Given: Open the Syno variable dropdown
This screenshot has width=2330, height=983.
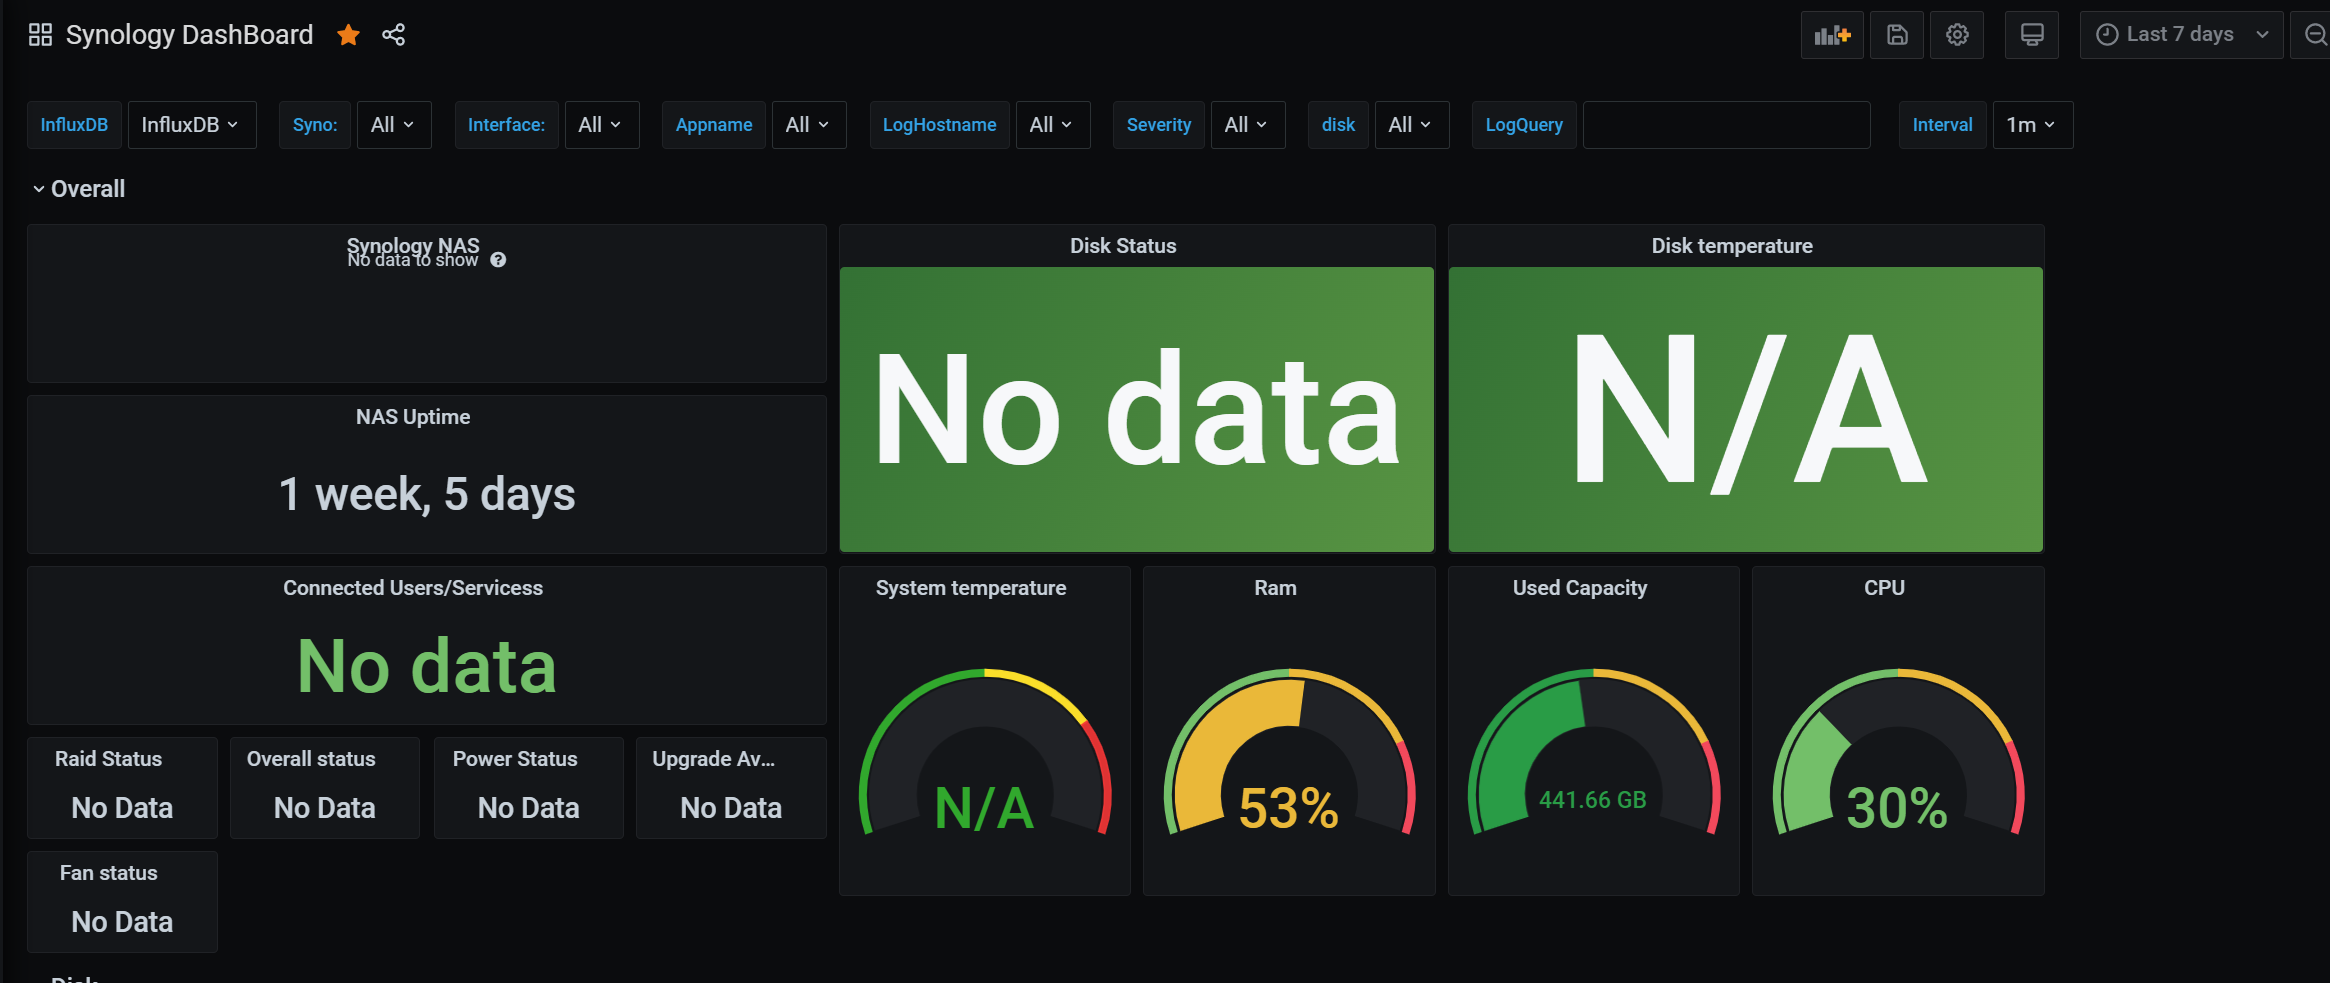Looking at the screenshot, I should click(x=394, y=125).
